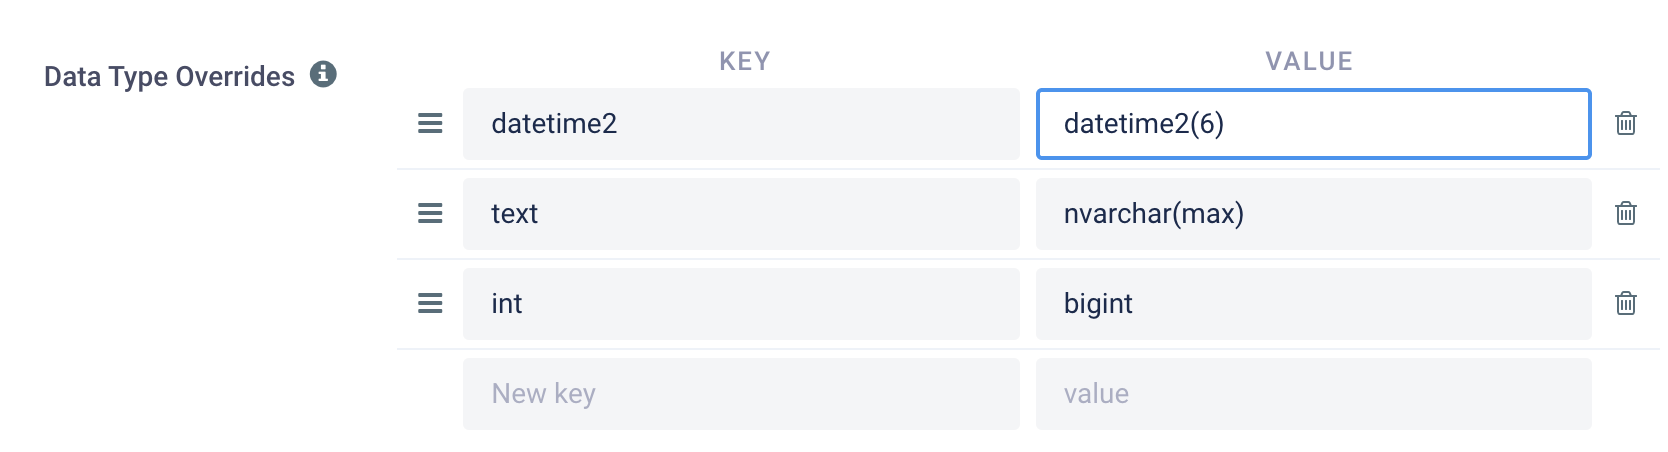The image size is (1668, 452).
Task: Select the reorder handle on the int row
Action: 430,304
